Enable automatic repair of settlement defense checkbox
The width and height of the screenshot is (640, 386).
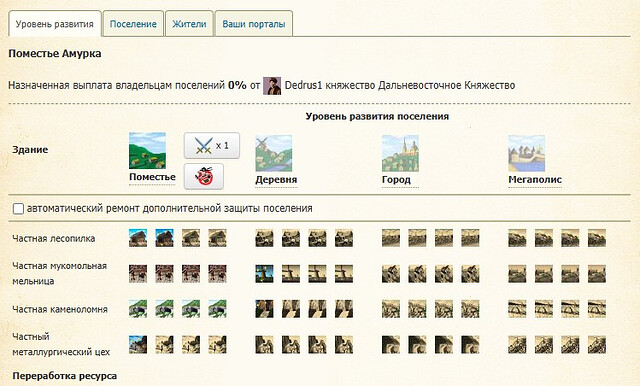18,209
